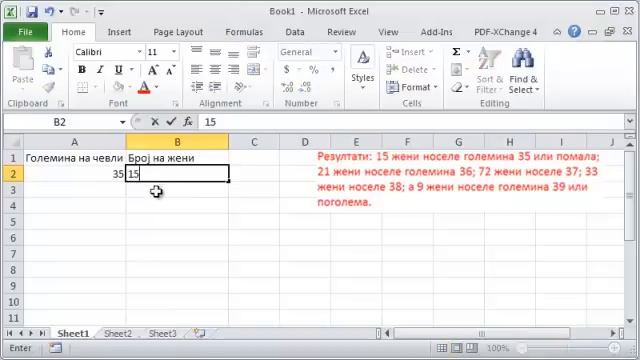Click the Paste clipboard icon
The image size is (640, 360).
pos(23,59)
